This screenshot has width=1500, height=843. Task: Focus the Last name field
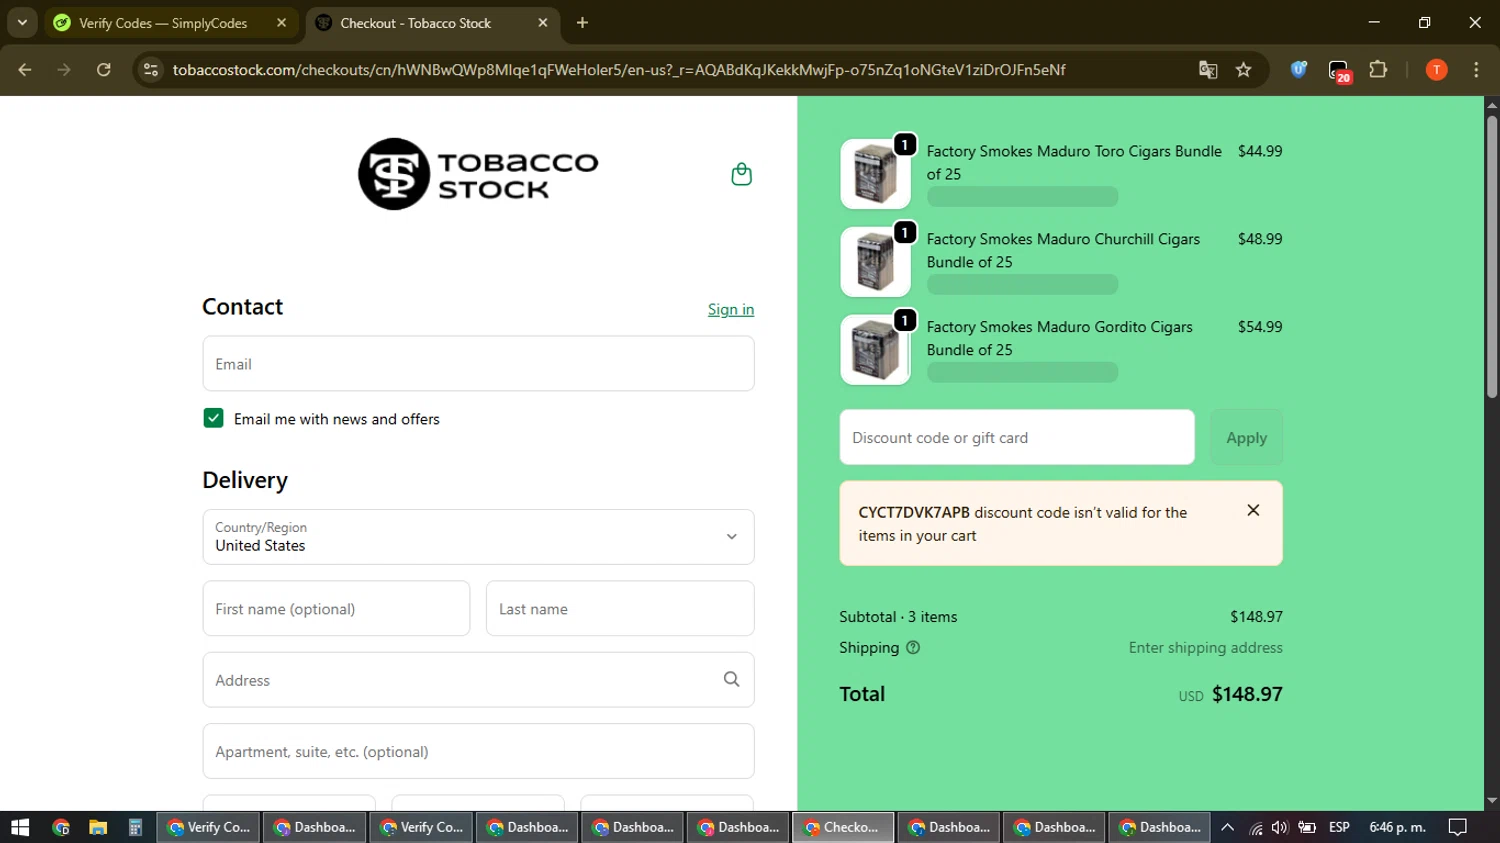click(x=620, y=608)
